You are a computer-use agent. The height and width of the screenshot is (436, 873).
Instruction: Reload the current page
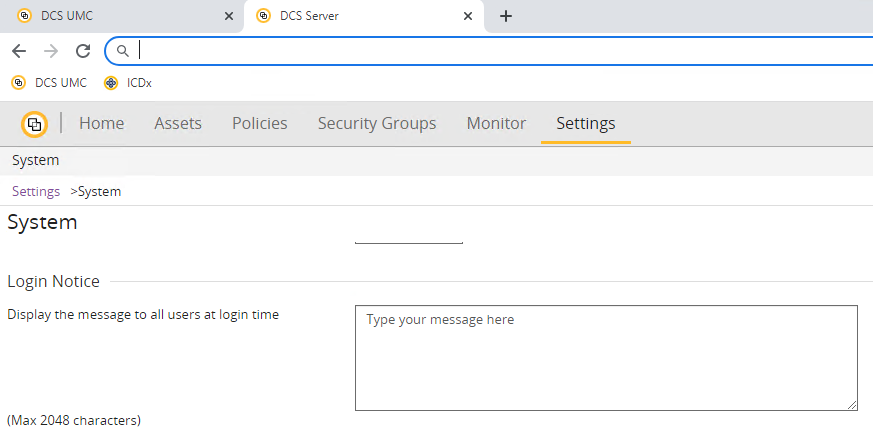pyautogui.click(x=83, y=51)
